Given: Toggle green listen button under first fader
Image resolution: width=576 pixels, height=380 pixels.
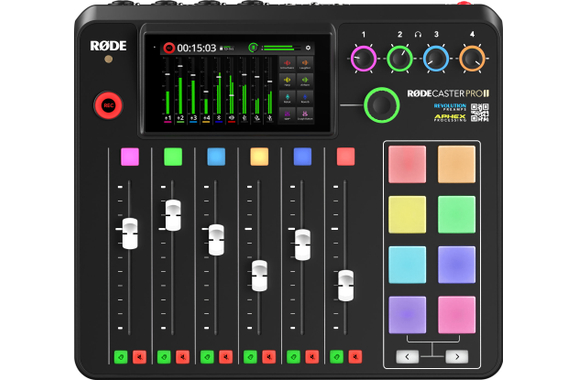Looking at the screenshot, I should click(x=121, y=357).
